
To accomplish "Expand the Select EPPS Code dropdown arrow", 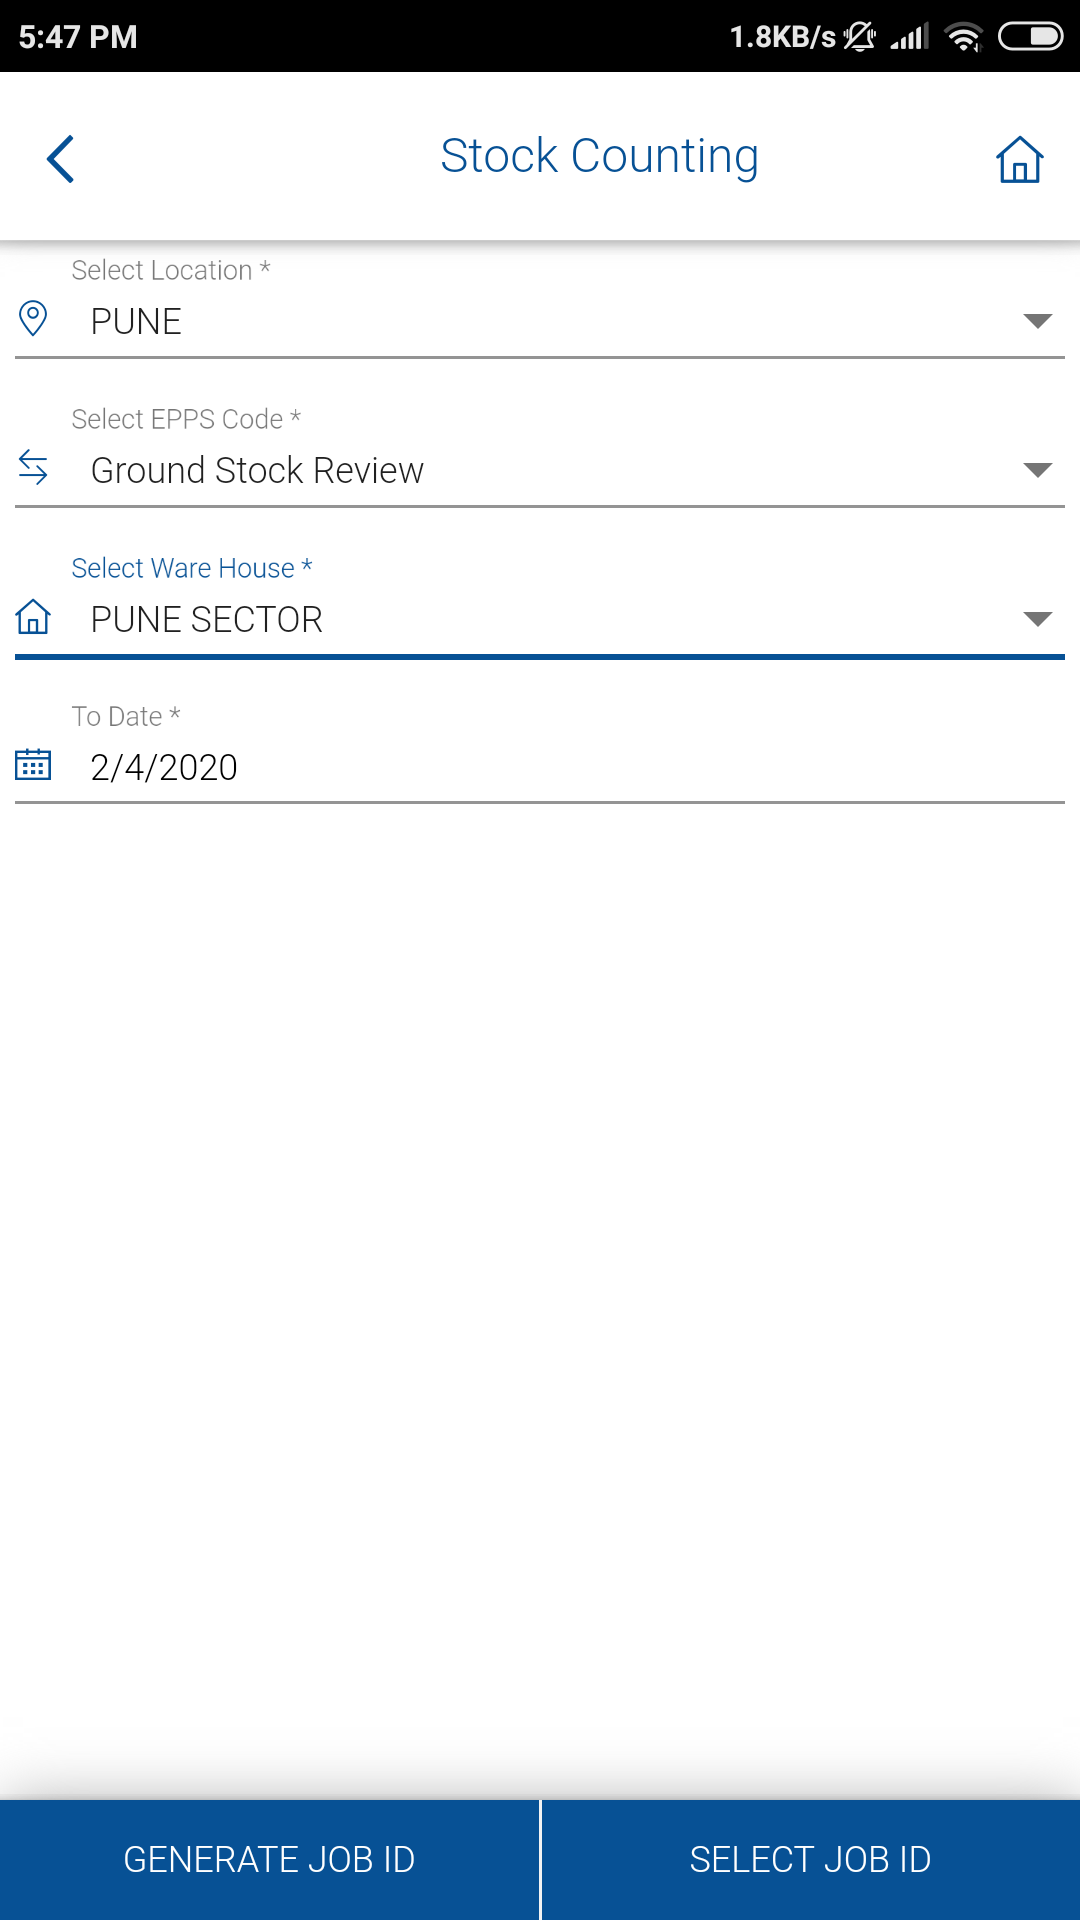I will point(1037,470).
